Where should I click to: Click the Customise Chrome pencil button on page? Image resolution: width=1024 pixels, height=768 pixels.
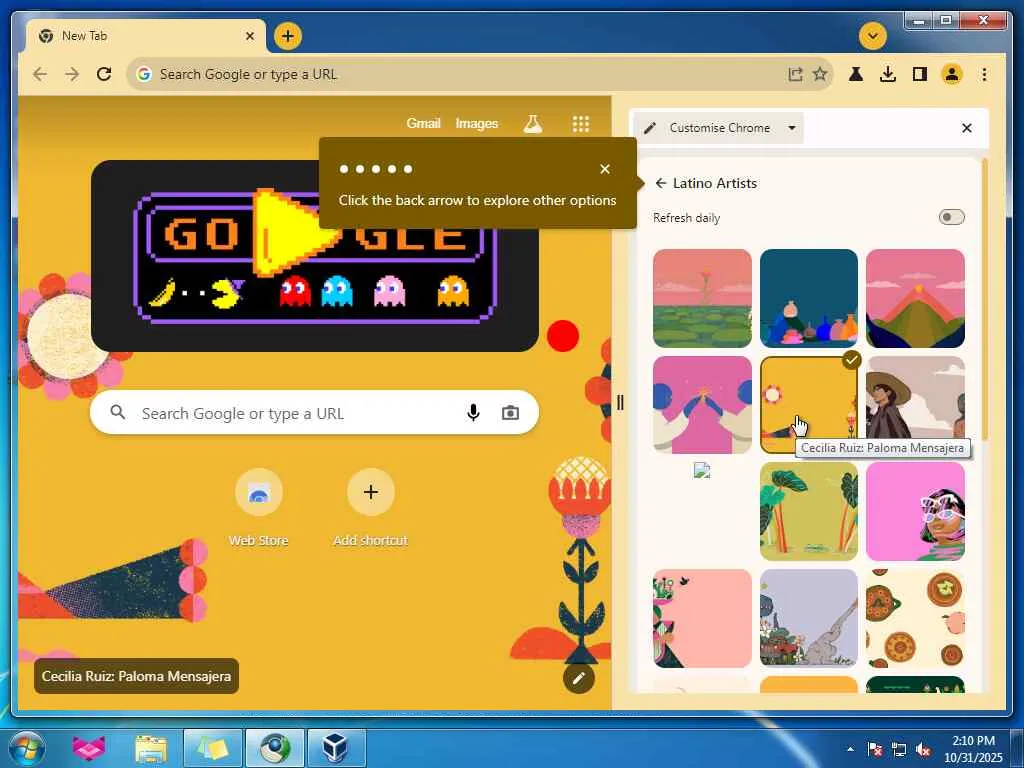[x=579, y=679]
